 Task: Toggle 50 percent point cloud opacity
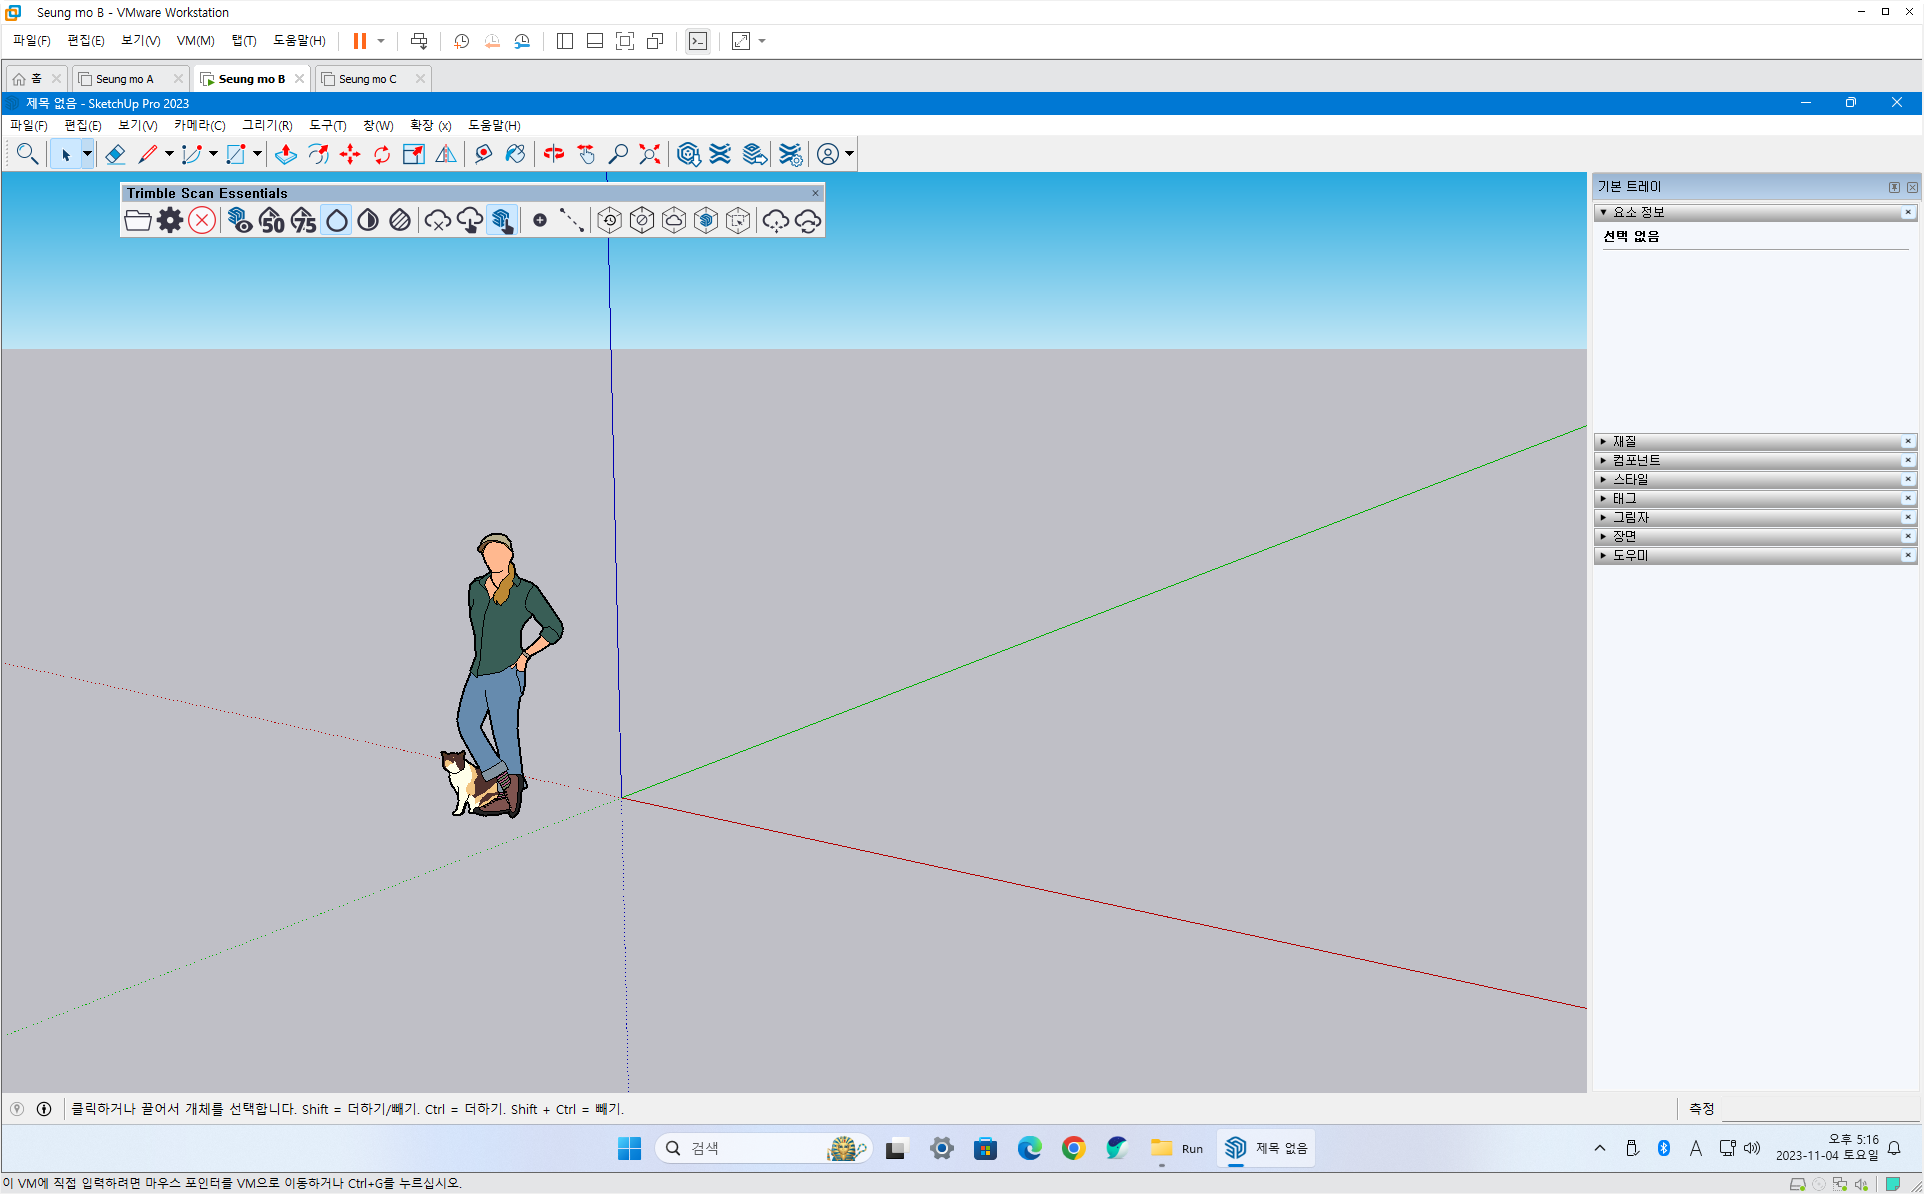(271, 221)
